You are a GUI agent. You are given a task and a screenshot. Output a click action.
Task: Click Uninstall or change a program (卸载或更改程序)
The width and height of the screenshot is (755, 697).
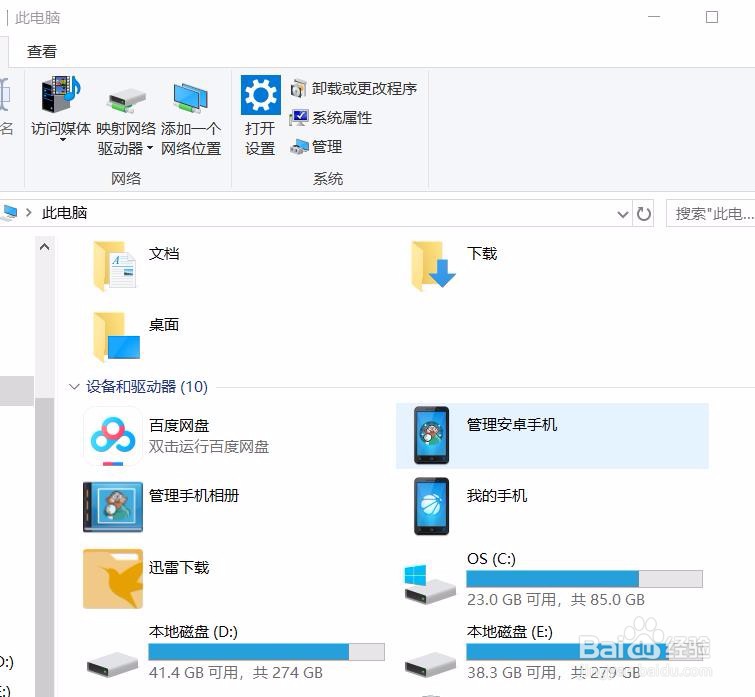pos(353,89)
